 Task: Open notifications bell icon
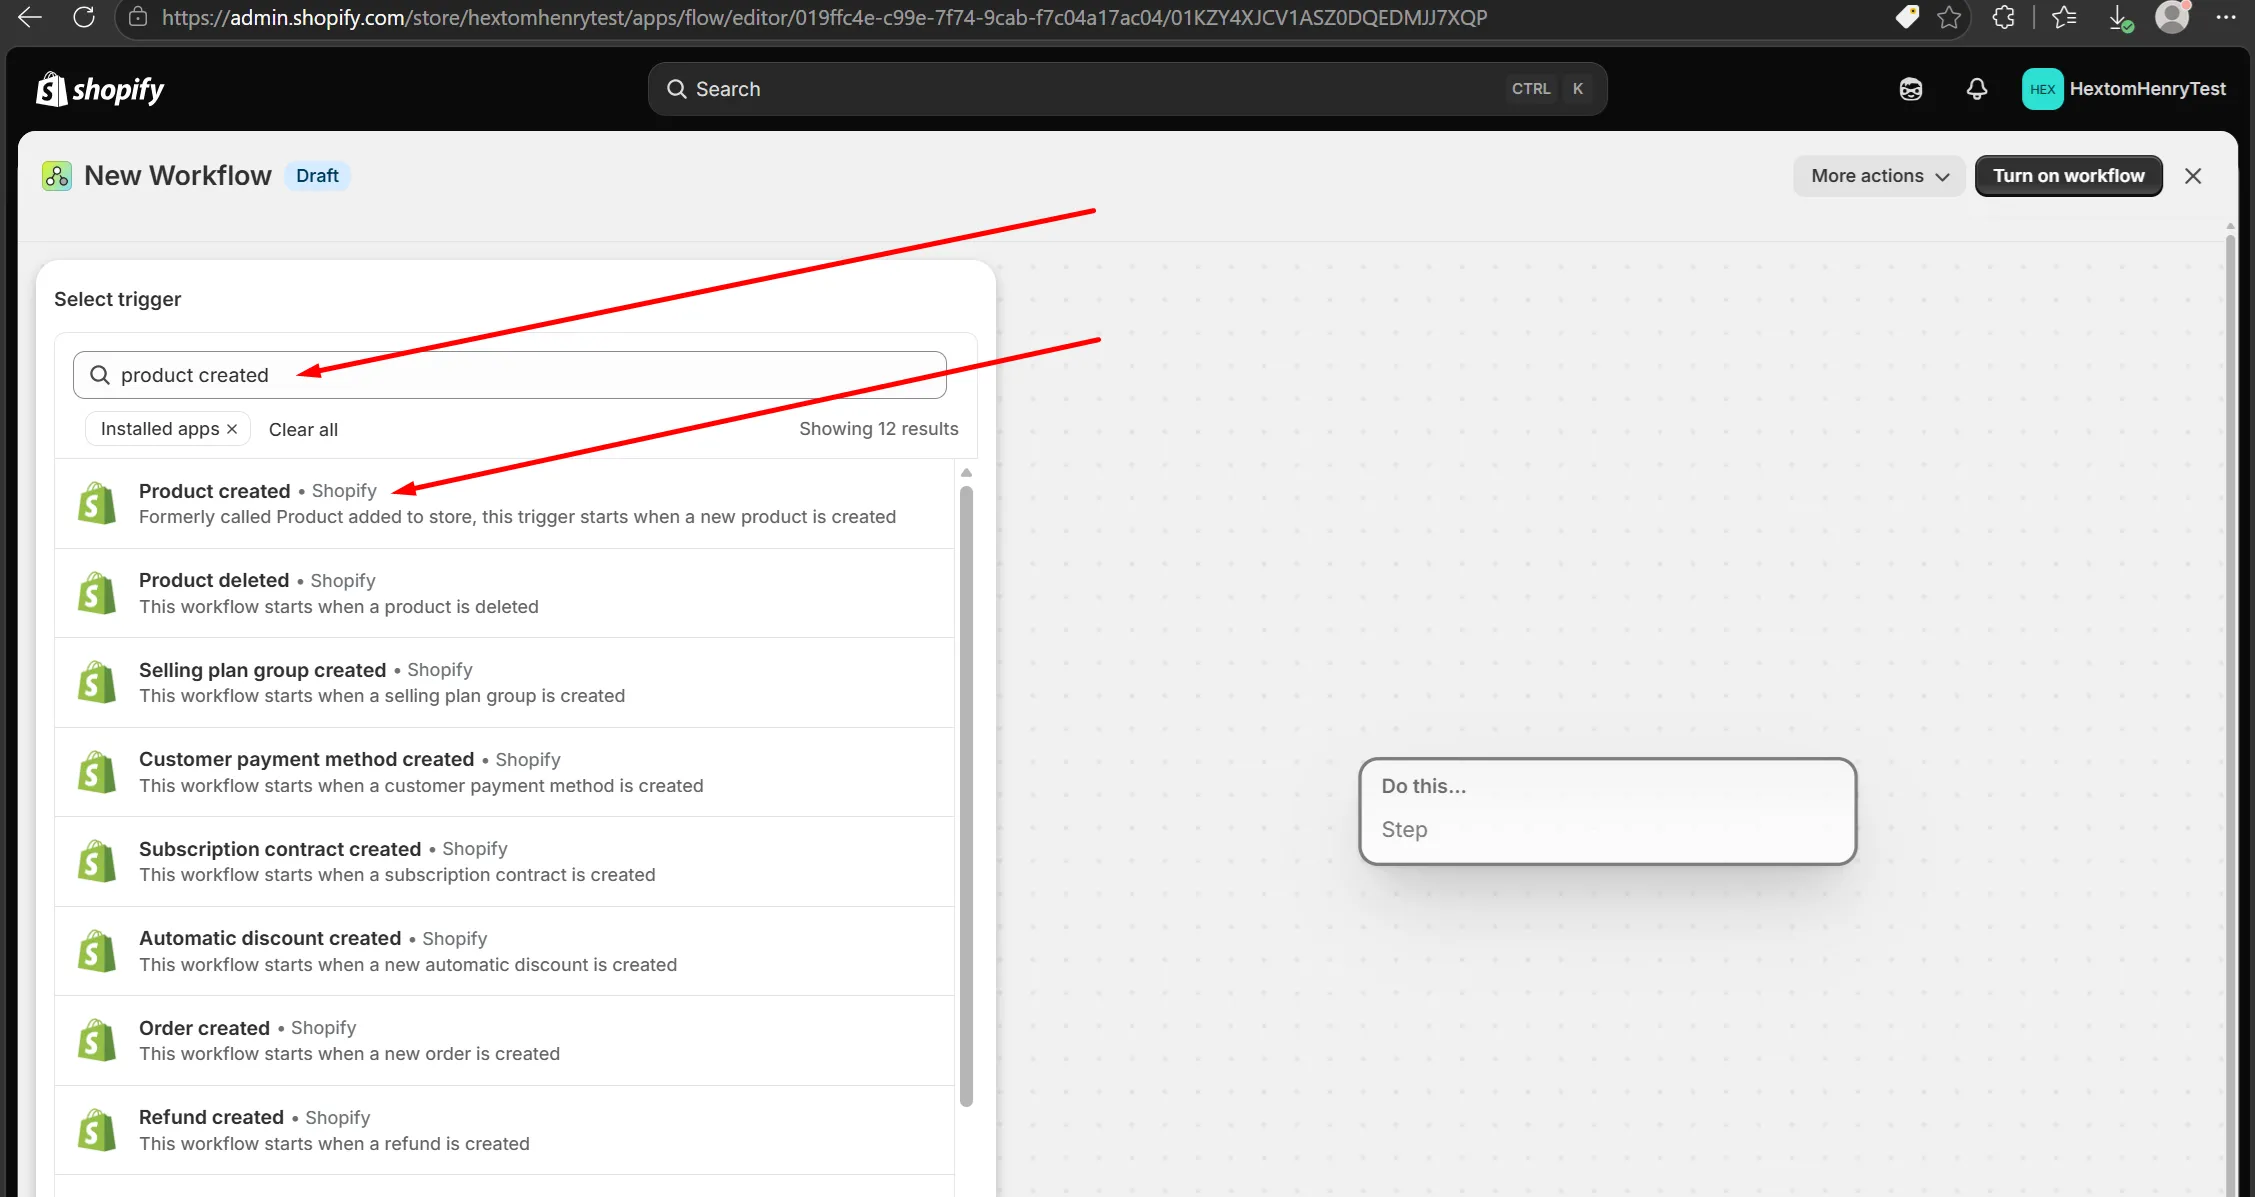1977,89
